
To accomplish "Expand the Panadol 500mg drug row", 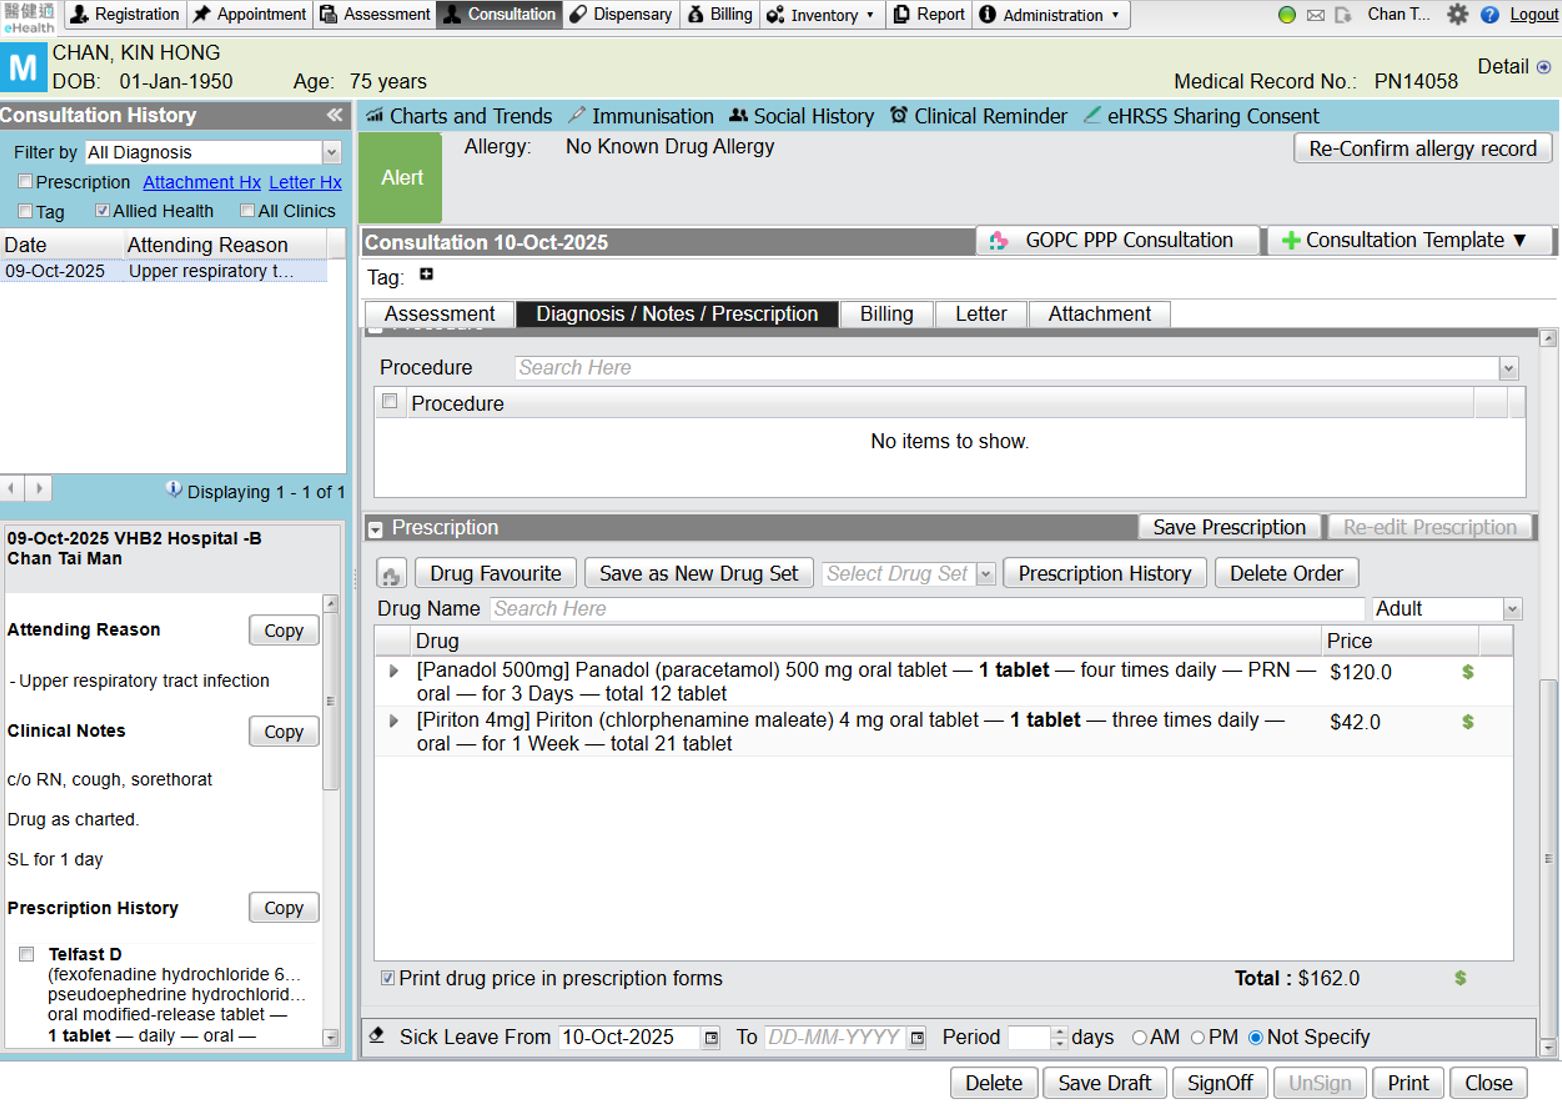I will (x=393, y=671).
